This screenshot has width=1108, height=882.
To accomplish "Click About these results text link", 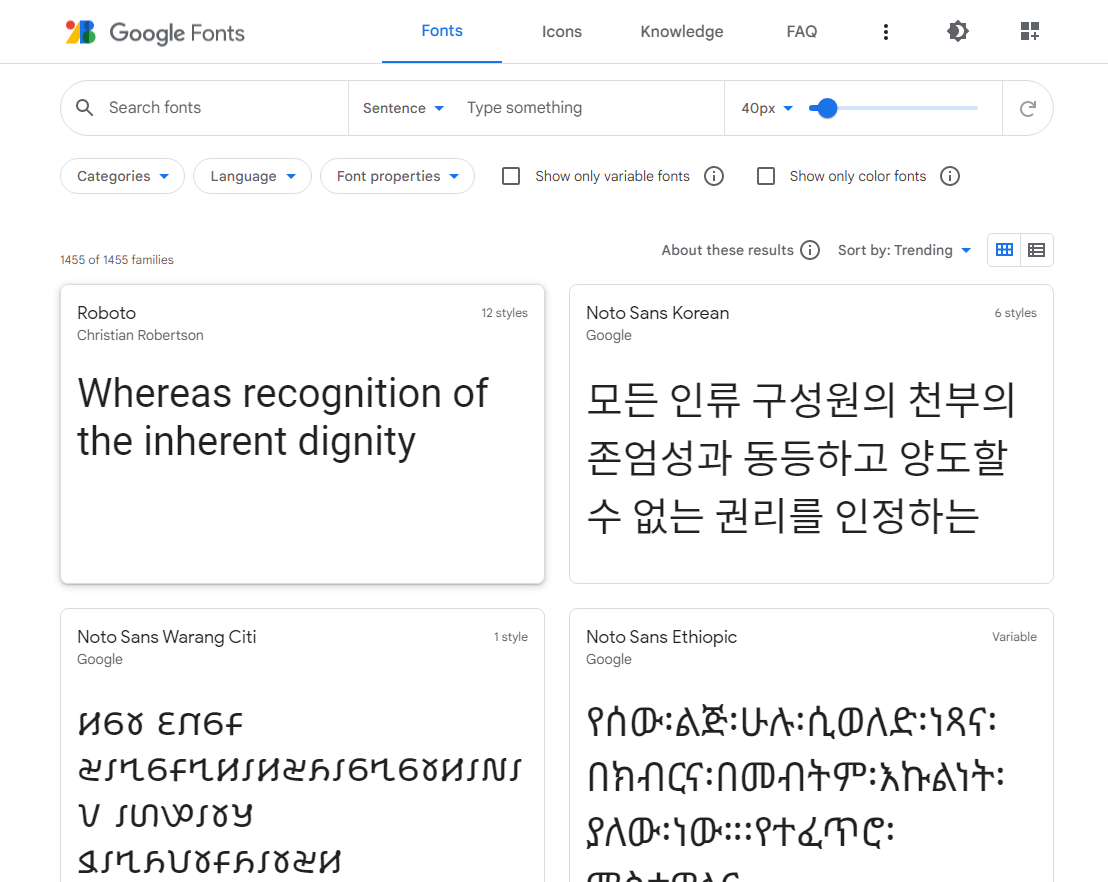I will point(727,250).
